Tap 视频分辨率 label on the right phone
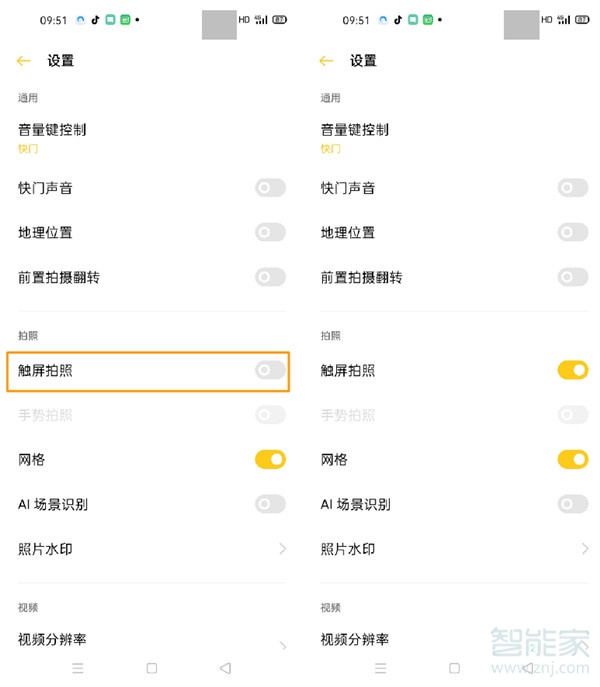 click(x=355, y=640)
